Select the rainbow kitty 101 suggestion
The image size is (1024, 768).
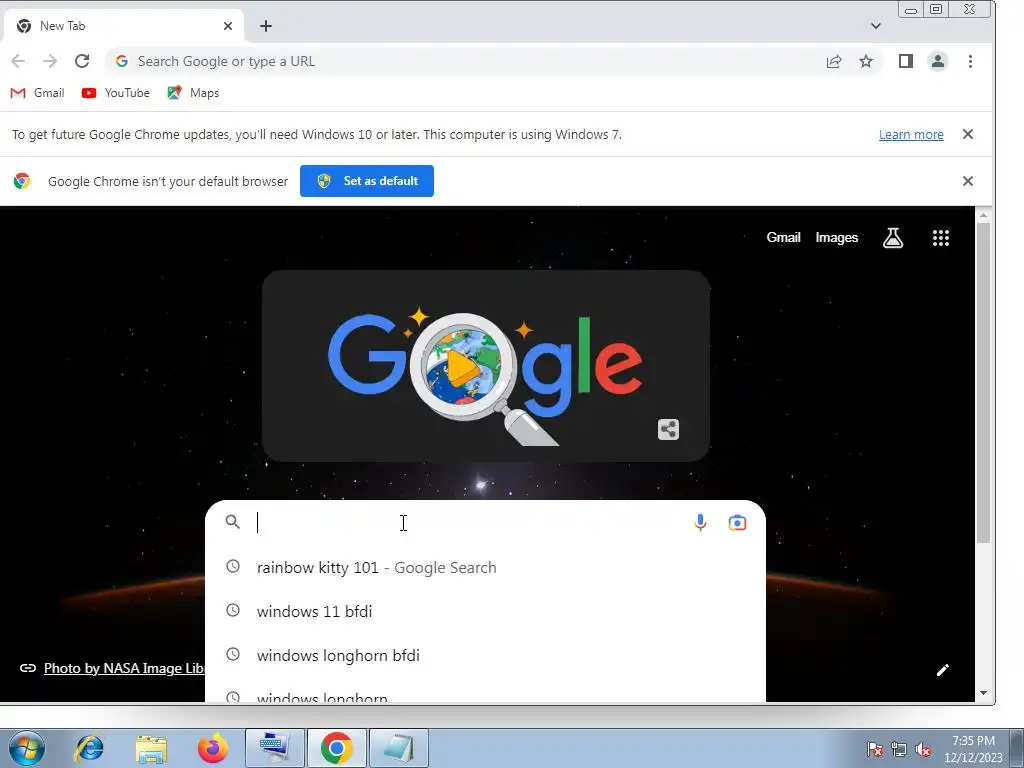pyautogui.click(x=485, y=568)
